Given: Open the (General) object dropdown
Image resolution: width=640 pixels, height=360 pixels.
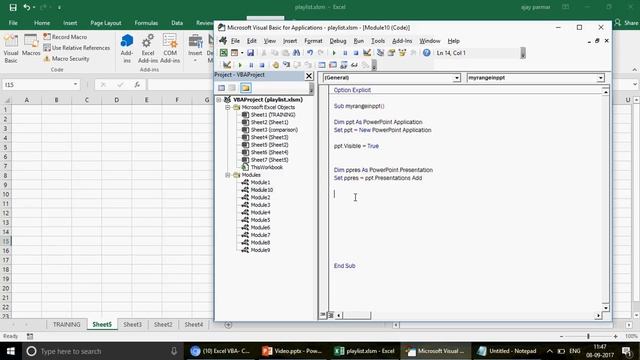Looking at the screenshot, I should (457, 78).
